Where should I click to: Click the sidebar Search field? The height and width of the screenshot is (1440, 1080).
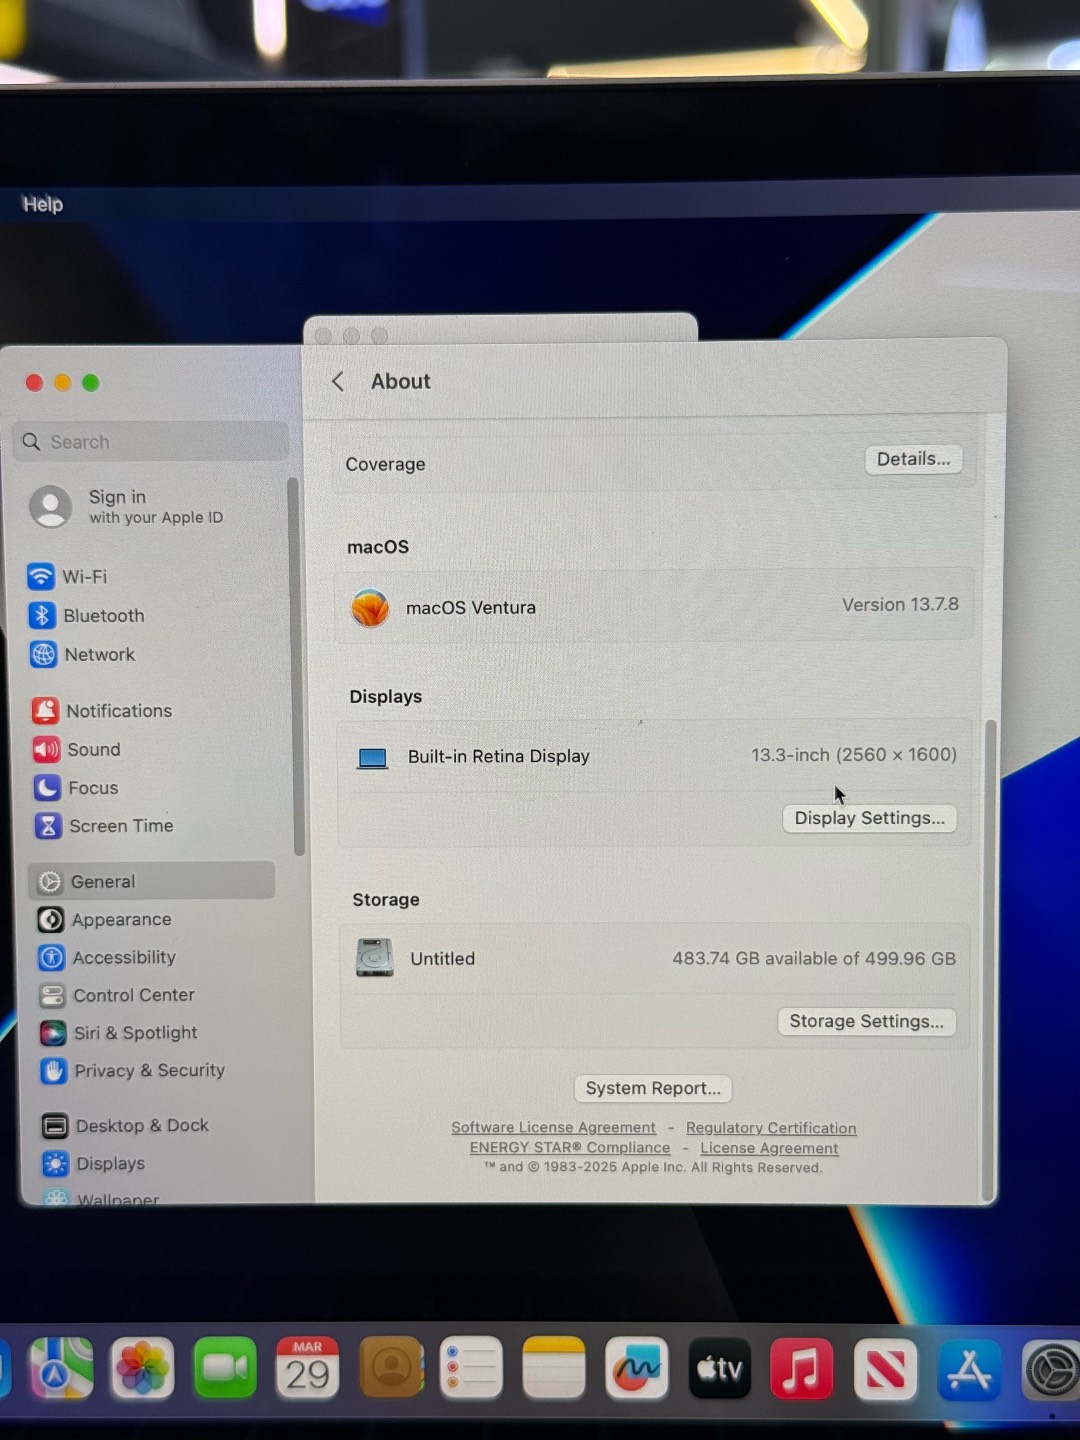point(151,442)
